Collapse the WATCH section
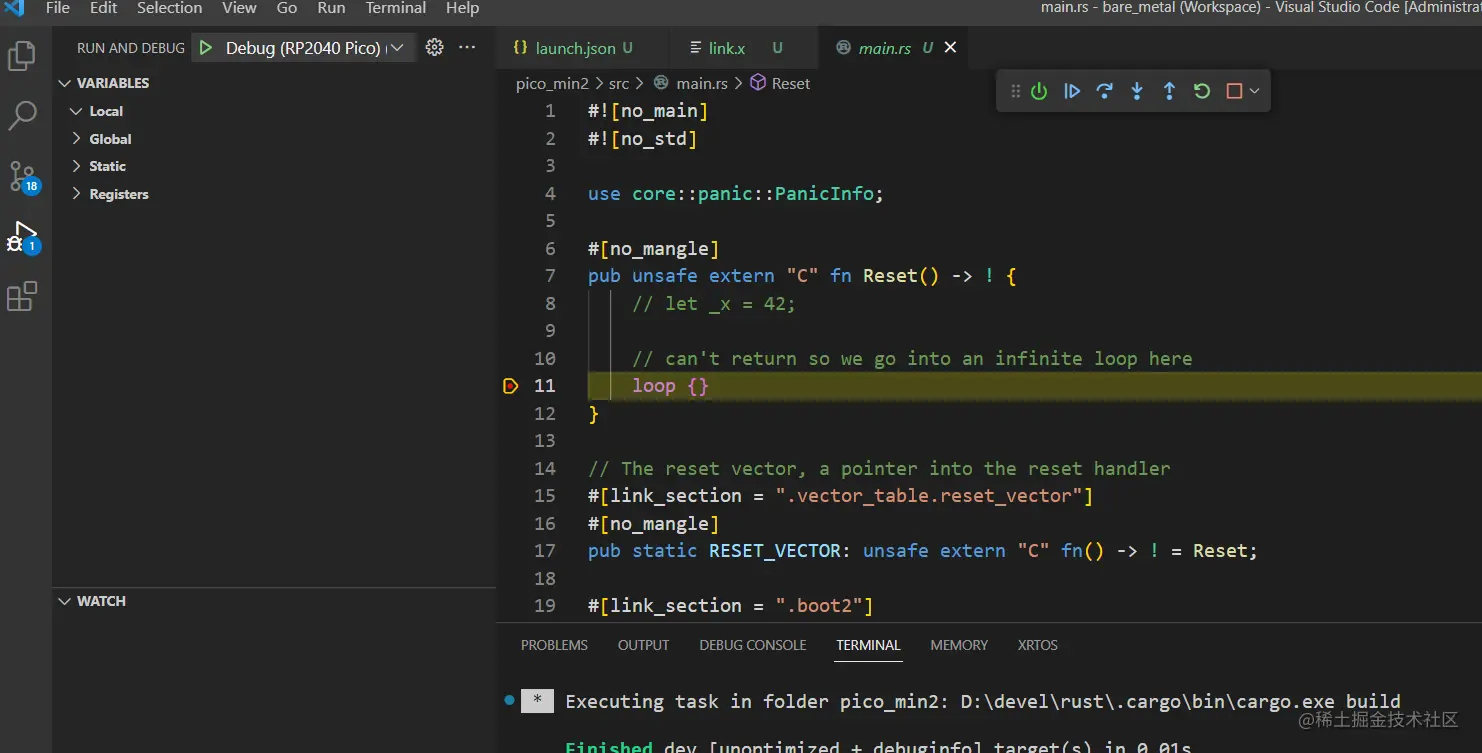 click(65, 601)
